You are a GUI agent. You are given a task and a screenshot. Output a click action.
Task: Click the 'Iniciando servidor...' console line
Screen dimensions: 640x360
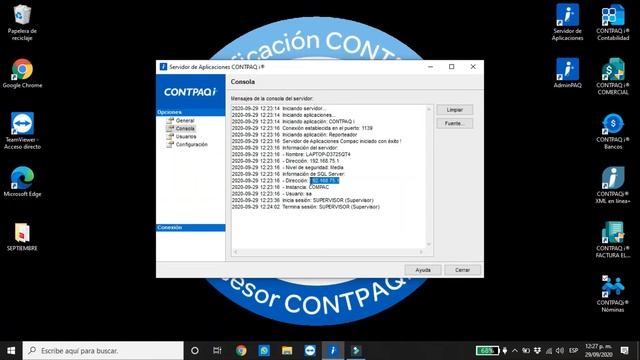[x=279, y=109]
